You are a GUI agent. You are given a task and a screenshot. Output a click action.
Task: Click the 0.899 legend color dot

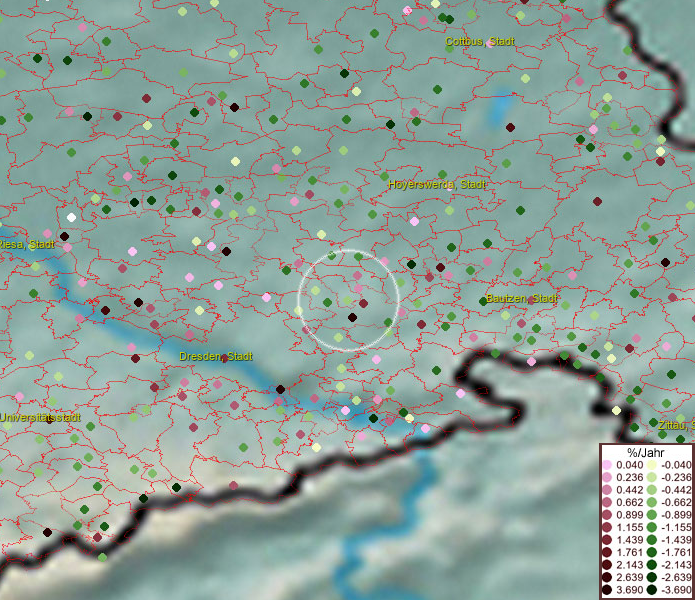607,513
